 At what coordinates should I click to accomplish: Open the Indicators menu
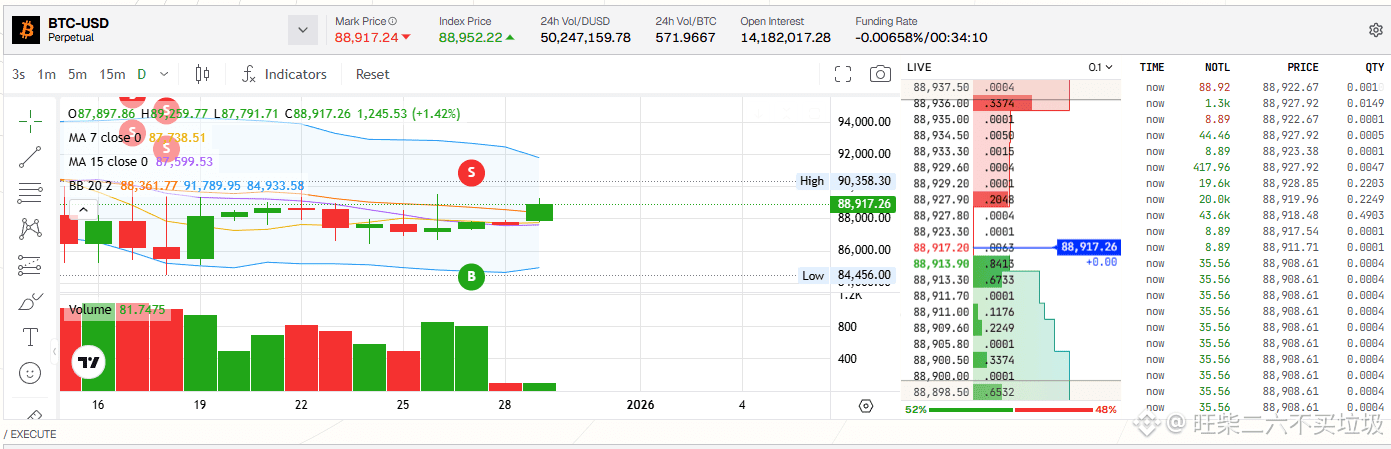pyautogui.click(x=284, y=74)
